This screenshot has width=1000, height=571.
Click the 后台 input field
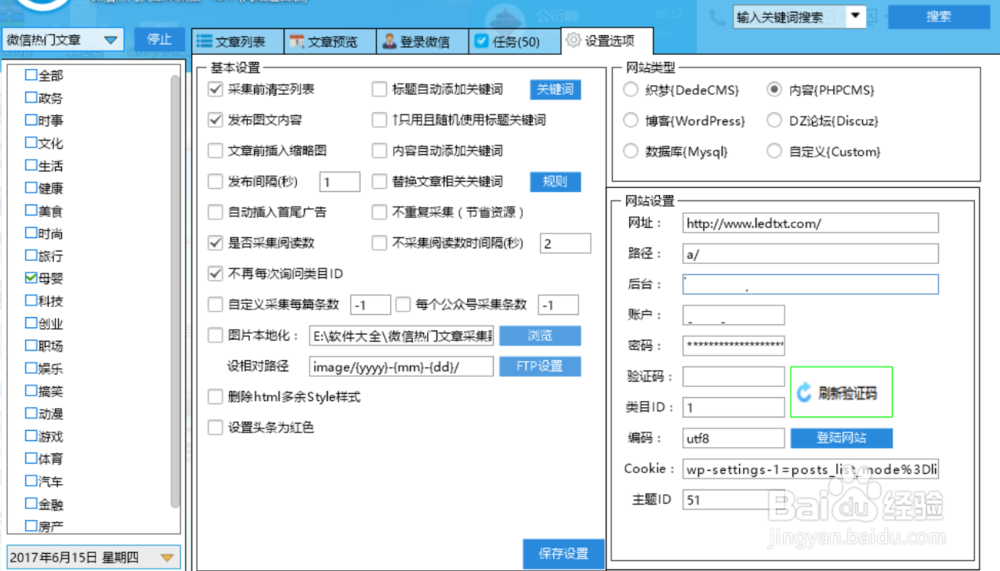coord(811,285)
